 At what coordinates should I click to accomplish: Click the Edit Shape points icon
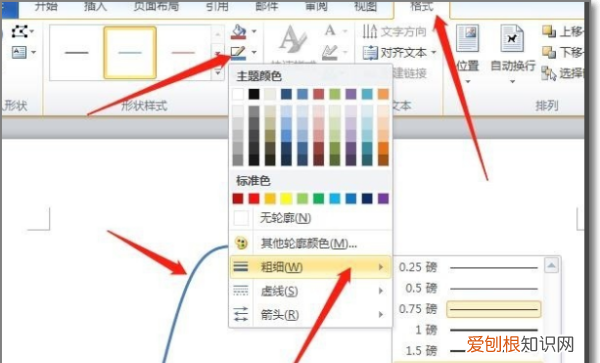click(19, 31)
